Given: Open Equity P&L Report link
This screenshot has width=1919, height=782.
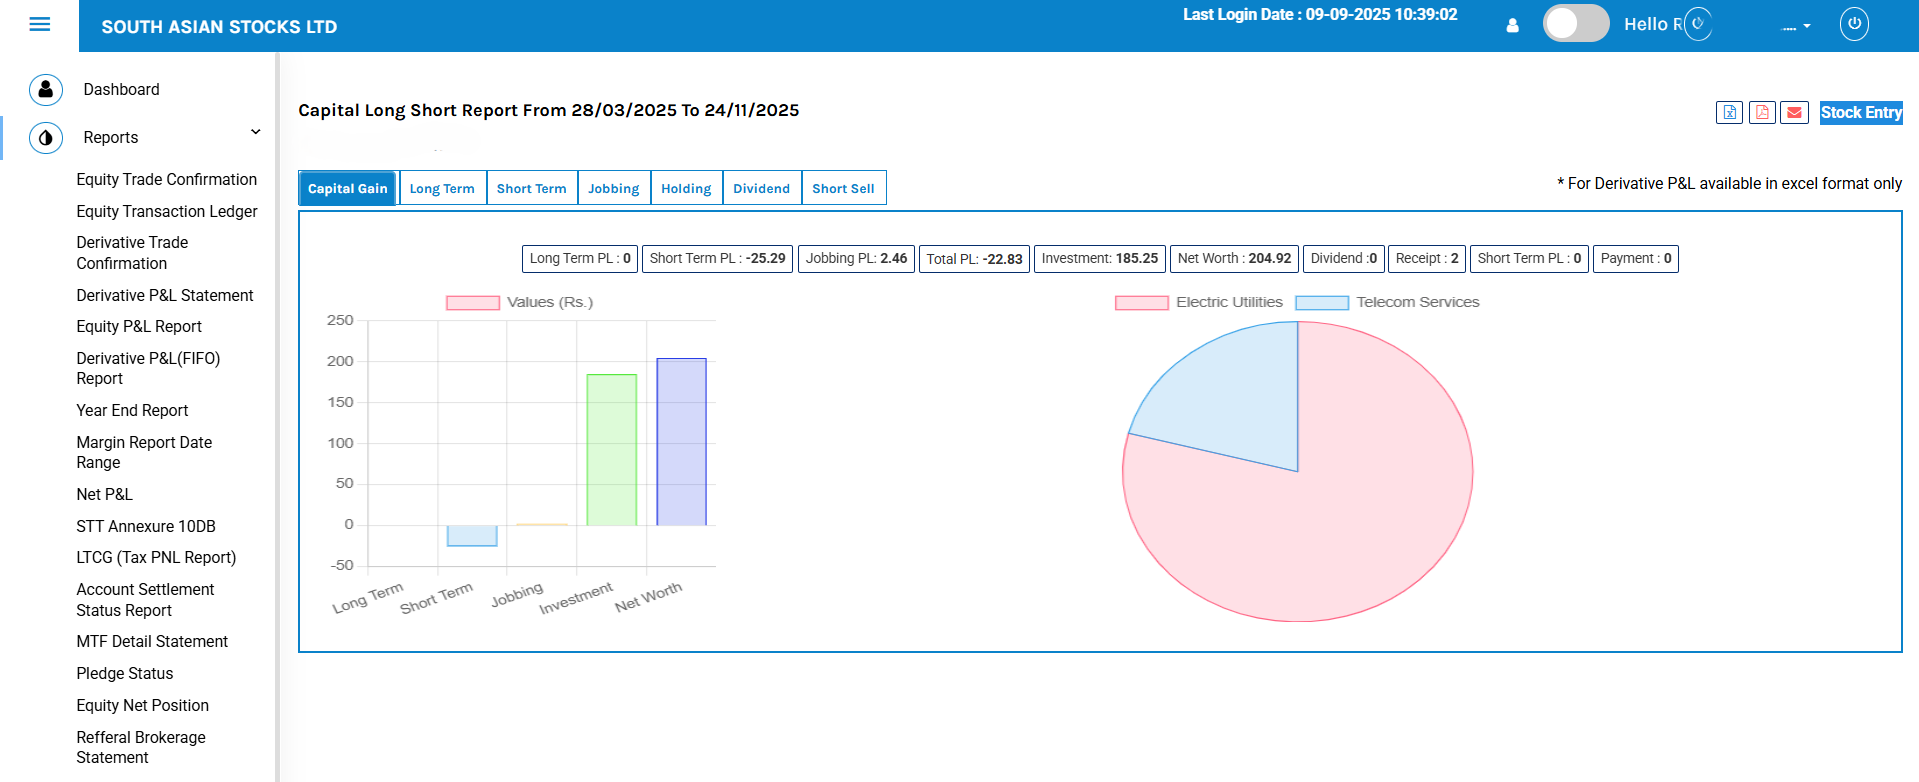Looking at the screenshot, I should [139, 327].
